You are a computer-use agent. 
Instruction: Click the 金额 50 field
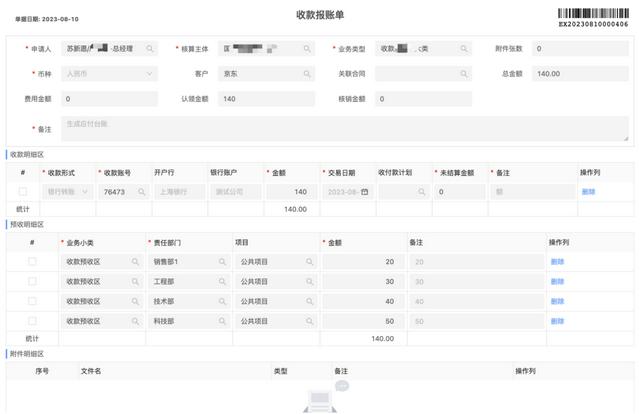coord(363,321)
